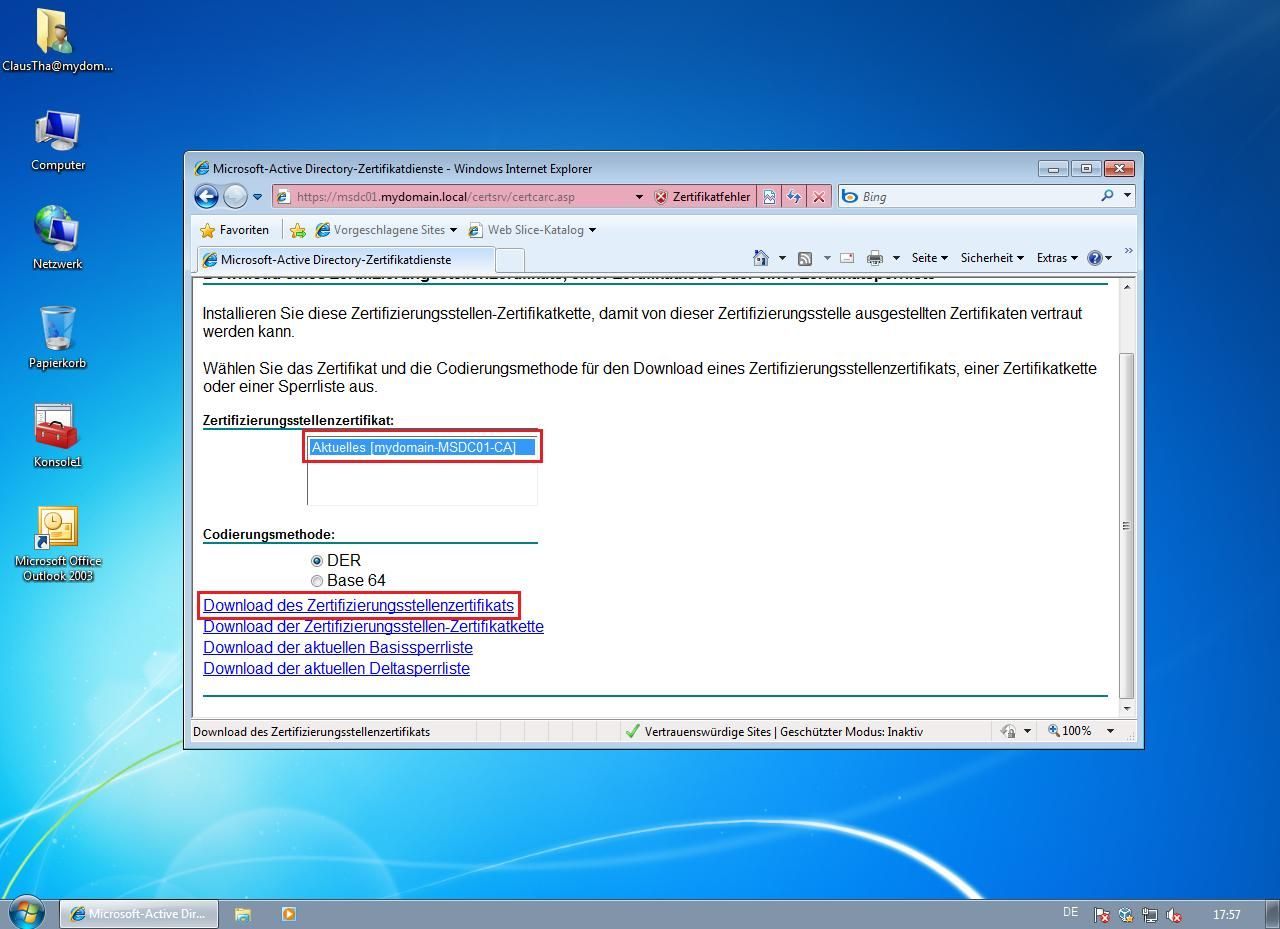This screenshot has height=929, width=1280.
Task: Go back with the browser Back arrow
Action: point(206,197)
